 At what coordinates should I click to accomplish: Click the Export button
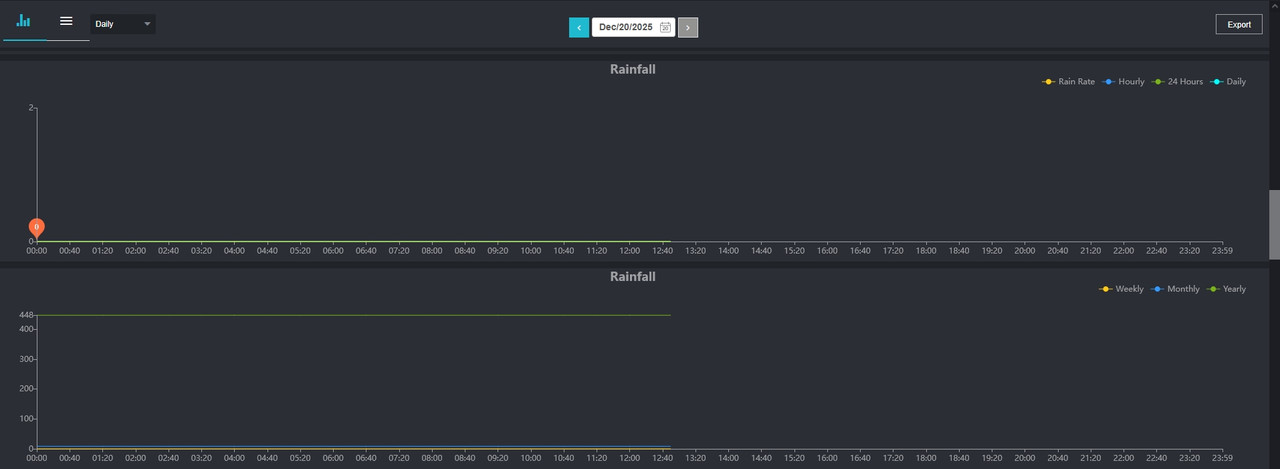(x=1239, y=24)
